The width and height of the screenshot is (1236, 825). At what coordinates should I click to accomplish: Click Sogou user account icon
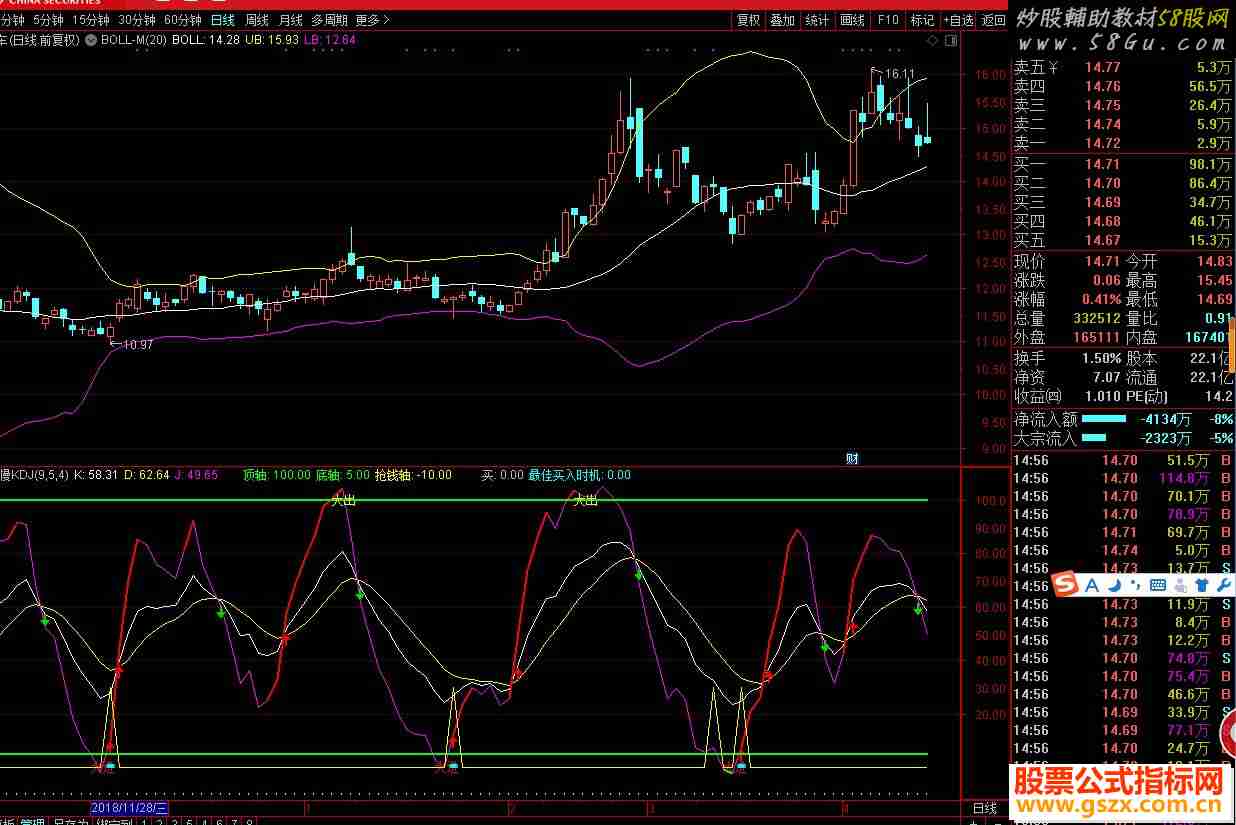pyautogui.click(x=1180, y=584)
